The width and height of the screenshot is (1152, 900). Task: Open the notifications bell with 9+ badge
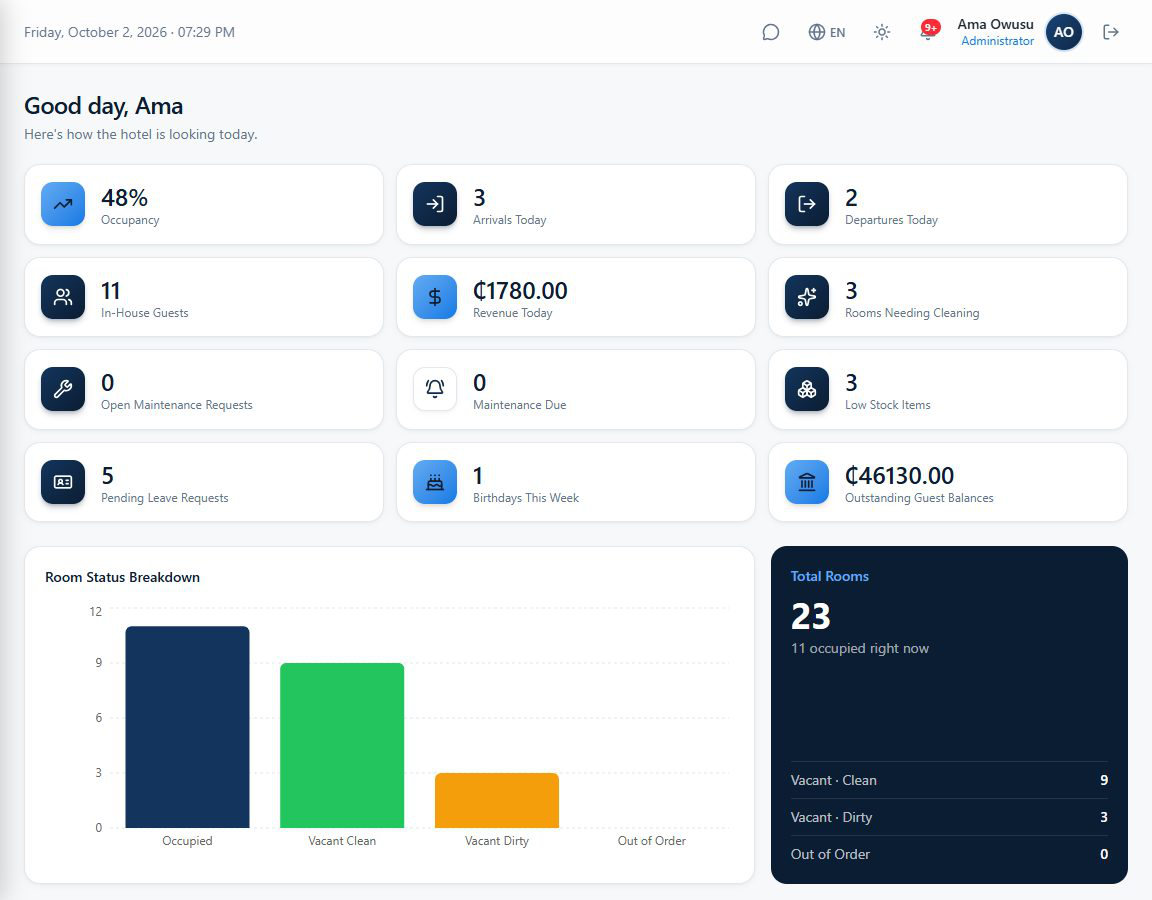[929, 31]
